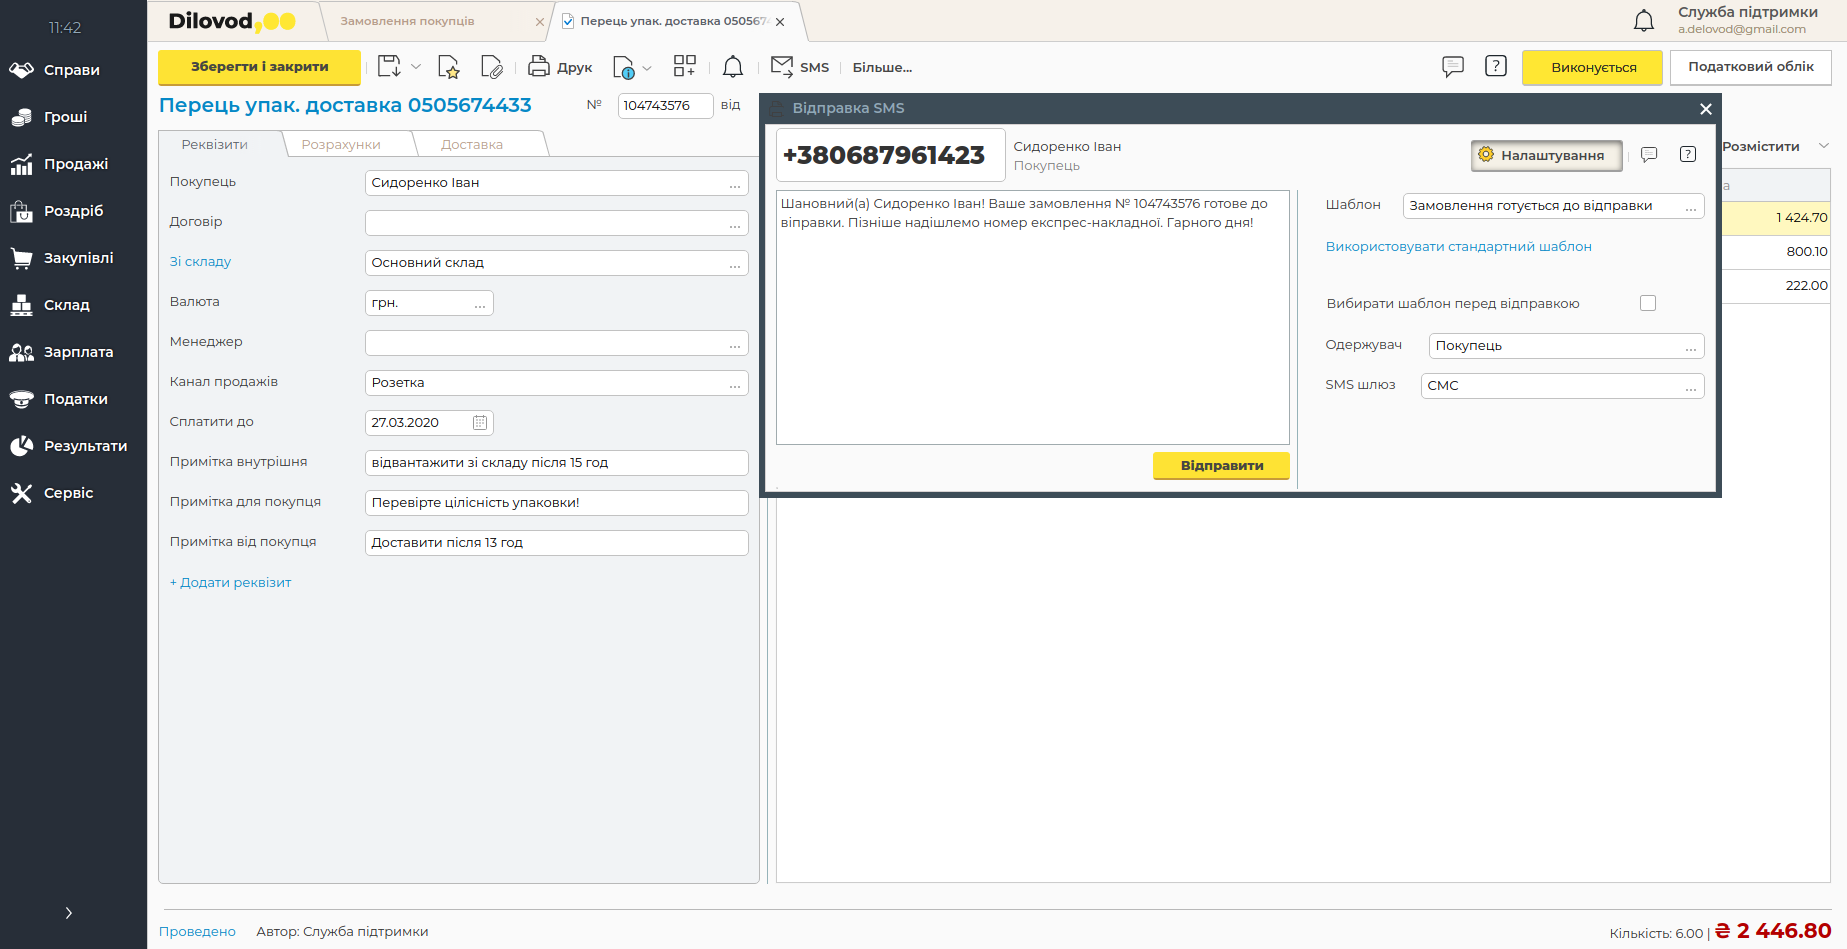Open Продажі section in sidebar

(x=75, y=164)
